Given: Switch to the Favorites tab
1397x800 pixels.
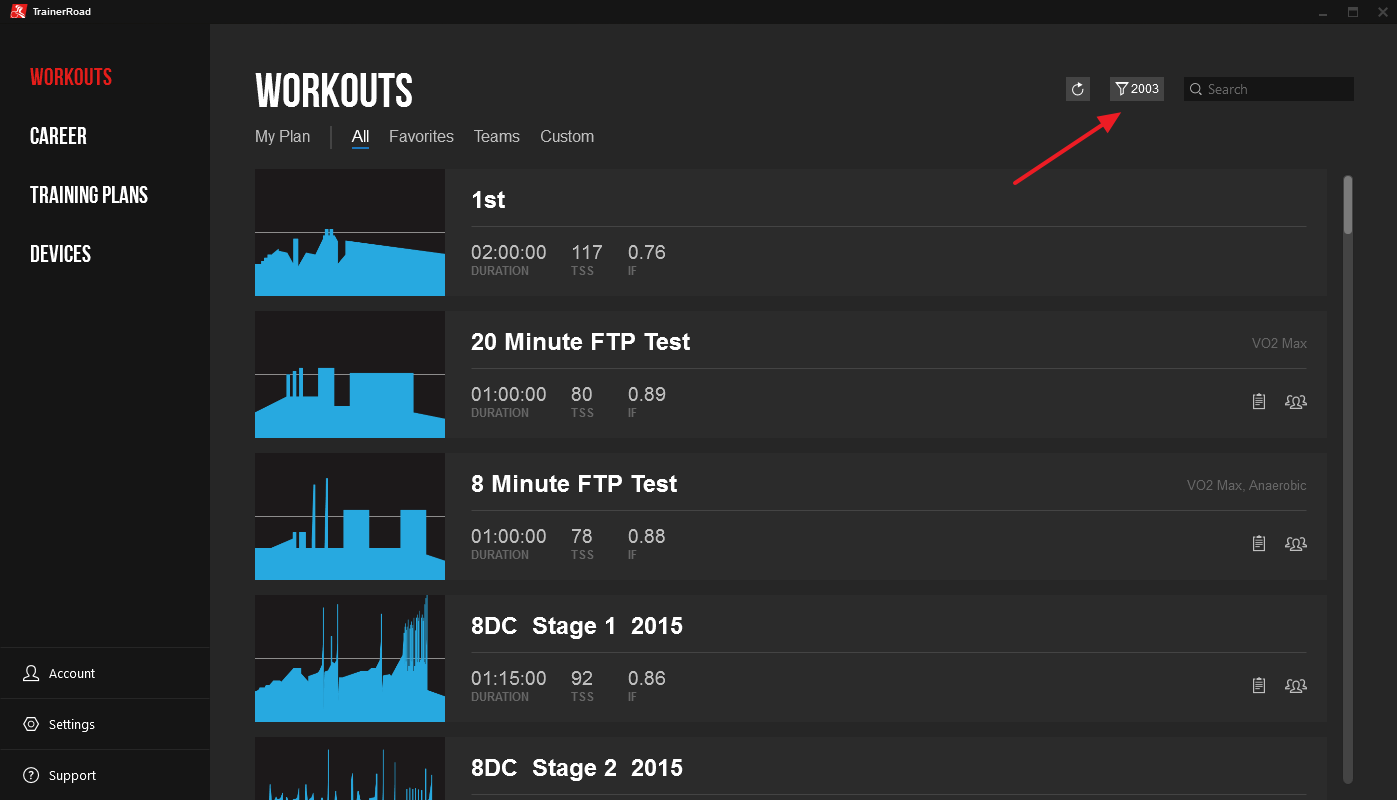Looking at the screenshot, I should pos(421,136).
